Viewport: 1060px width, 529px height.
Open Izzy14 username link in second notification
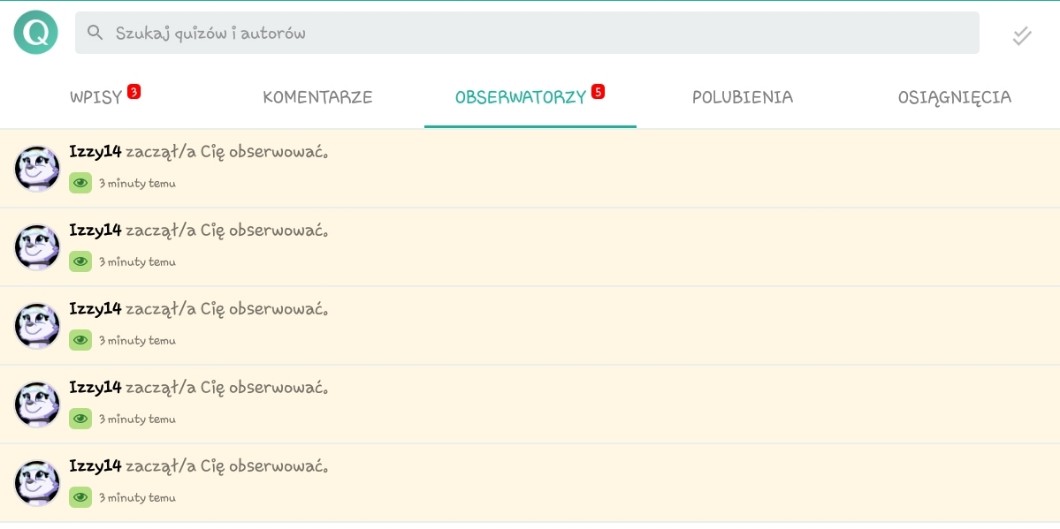tap(95, 230)
